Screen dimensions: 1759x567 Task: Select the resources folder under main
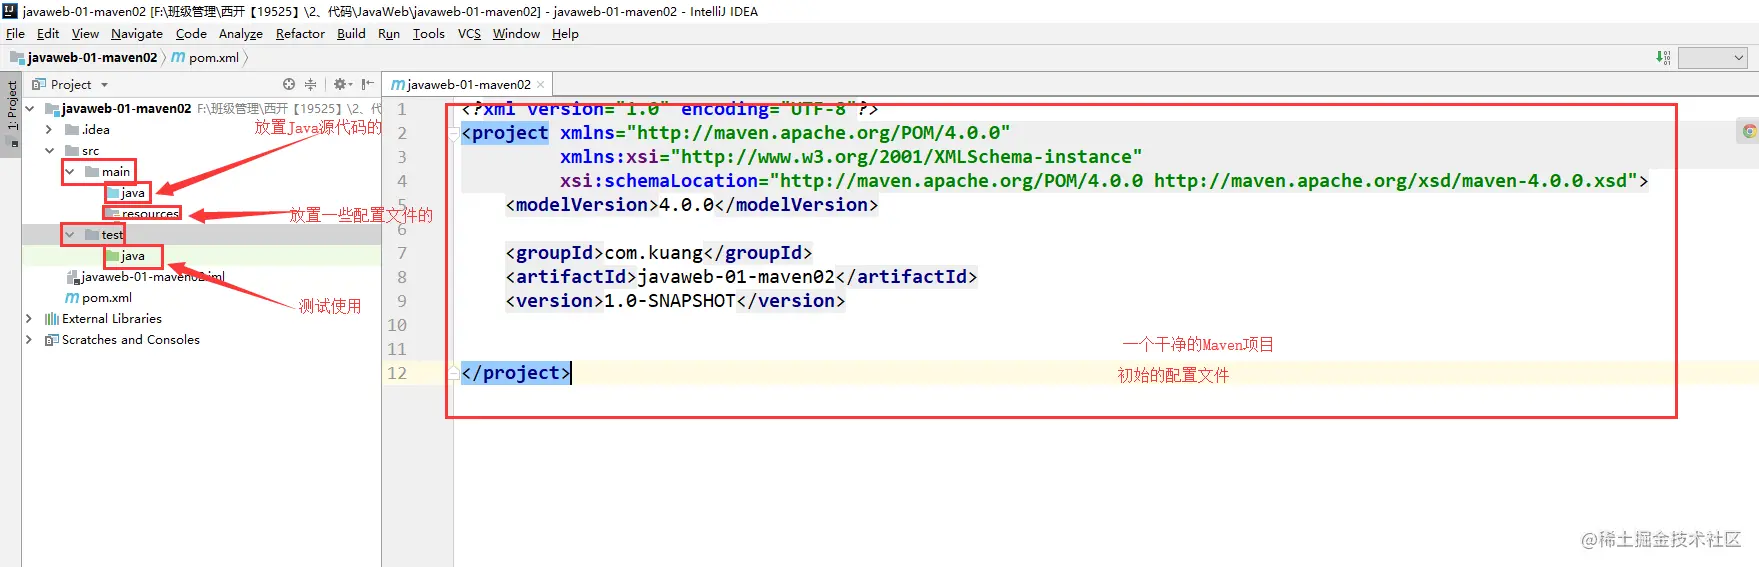point(142,214)
